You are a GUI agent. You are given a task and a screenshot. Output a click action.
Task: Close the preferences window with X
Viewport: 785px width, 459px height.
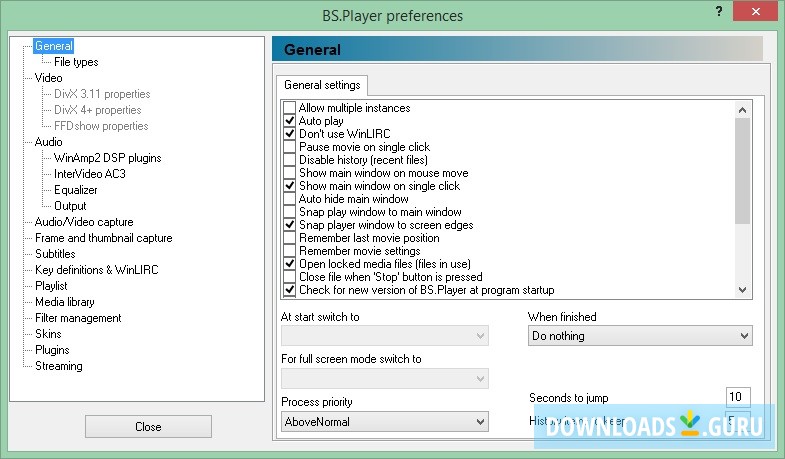pos(755,11)
